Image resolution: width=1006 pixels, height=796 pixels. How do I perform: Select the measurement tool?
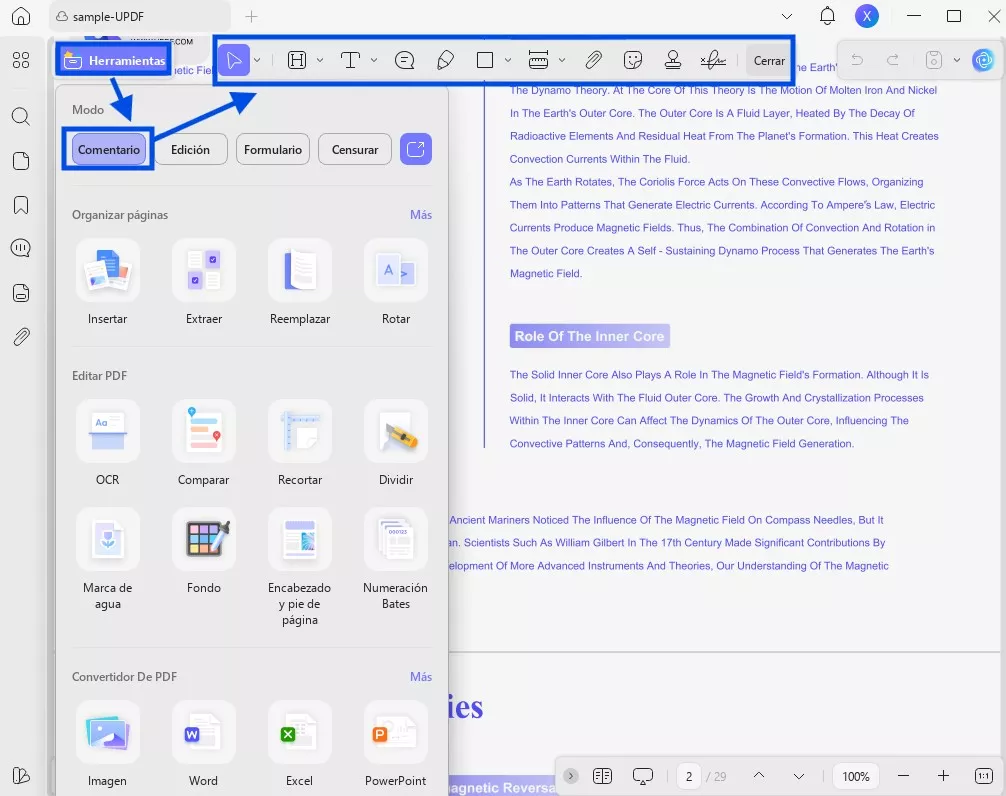point(538,60)
